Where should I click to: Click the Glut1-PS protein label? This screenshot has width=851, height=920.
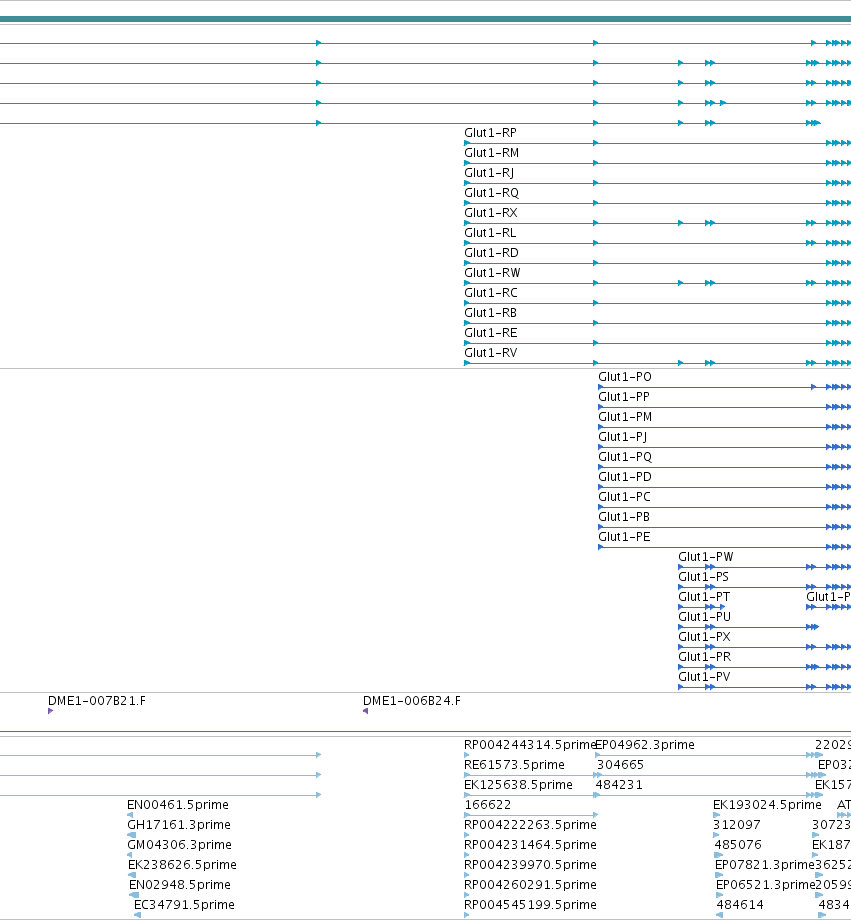[703, 576]
